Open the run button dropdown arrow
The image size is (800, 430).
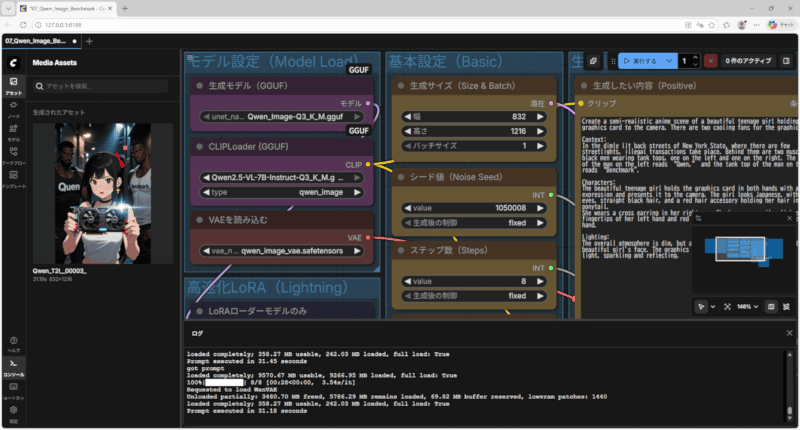[669, 61]
